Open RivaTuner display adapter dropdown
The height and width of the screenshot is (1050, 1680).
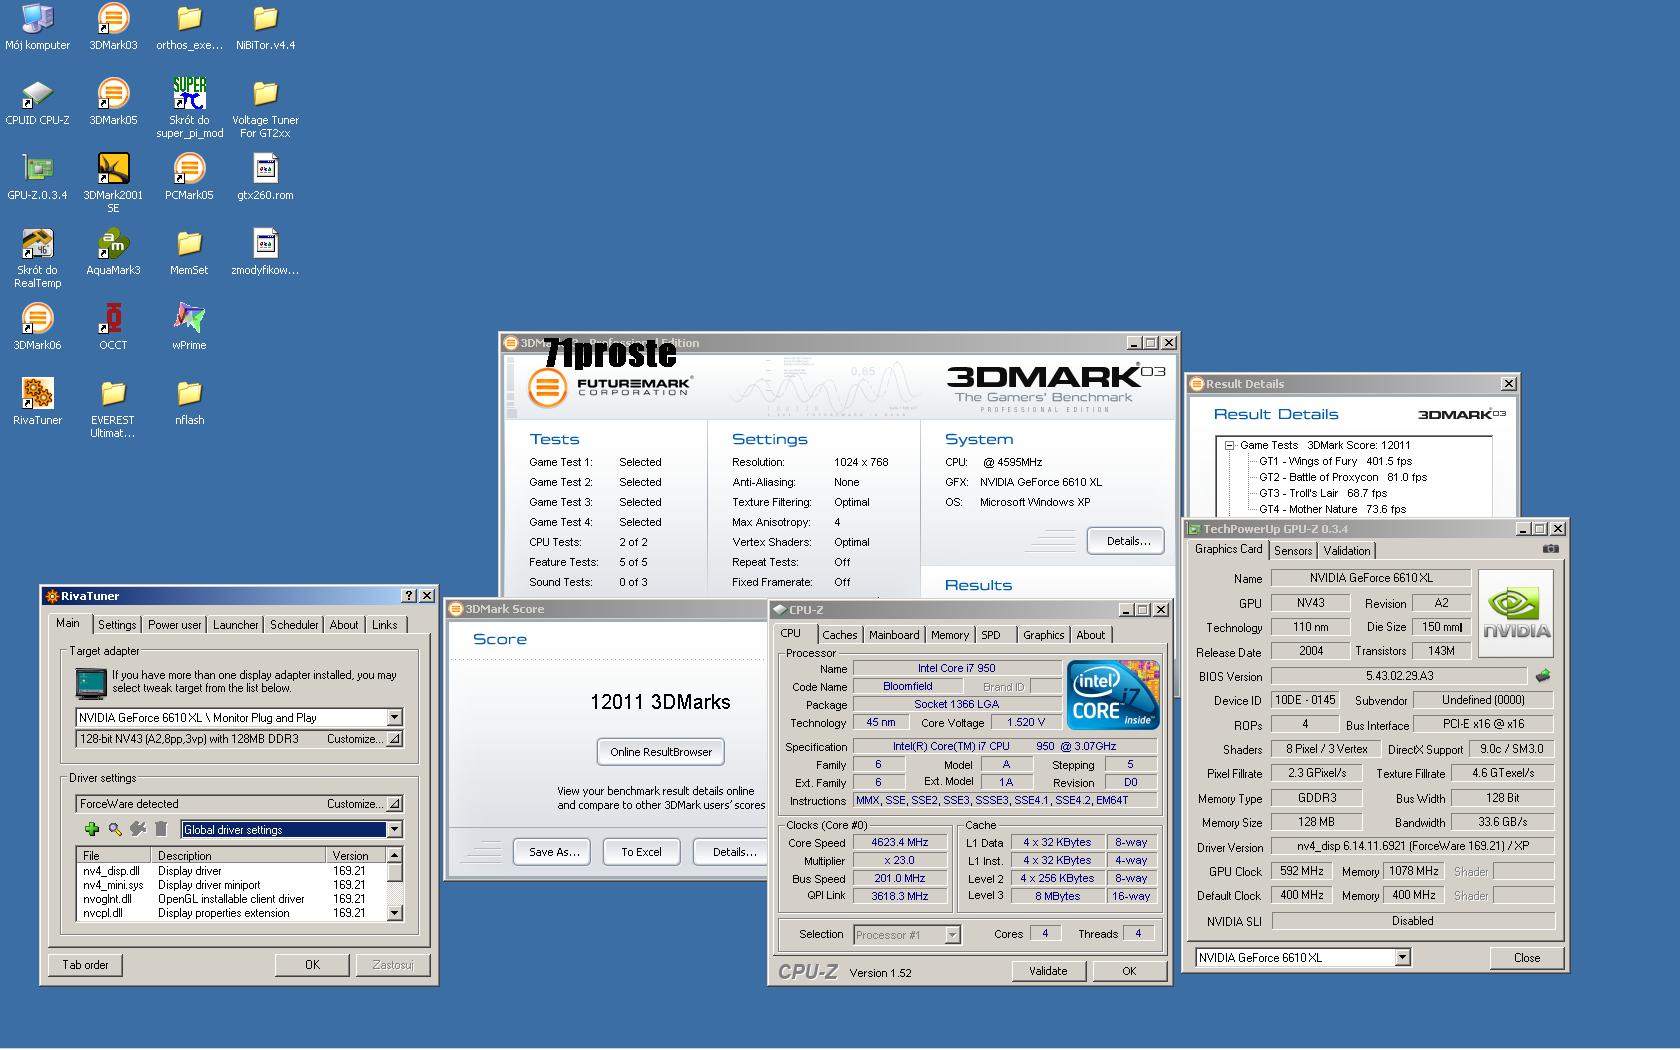(394, 717)
